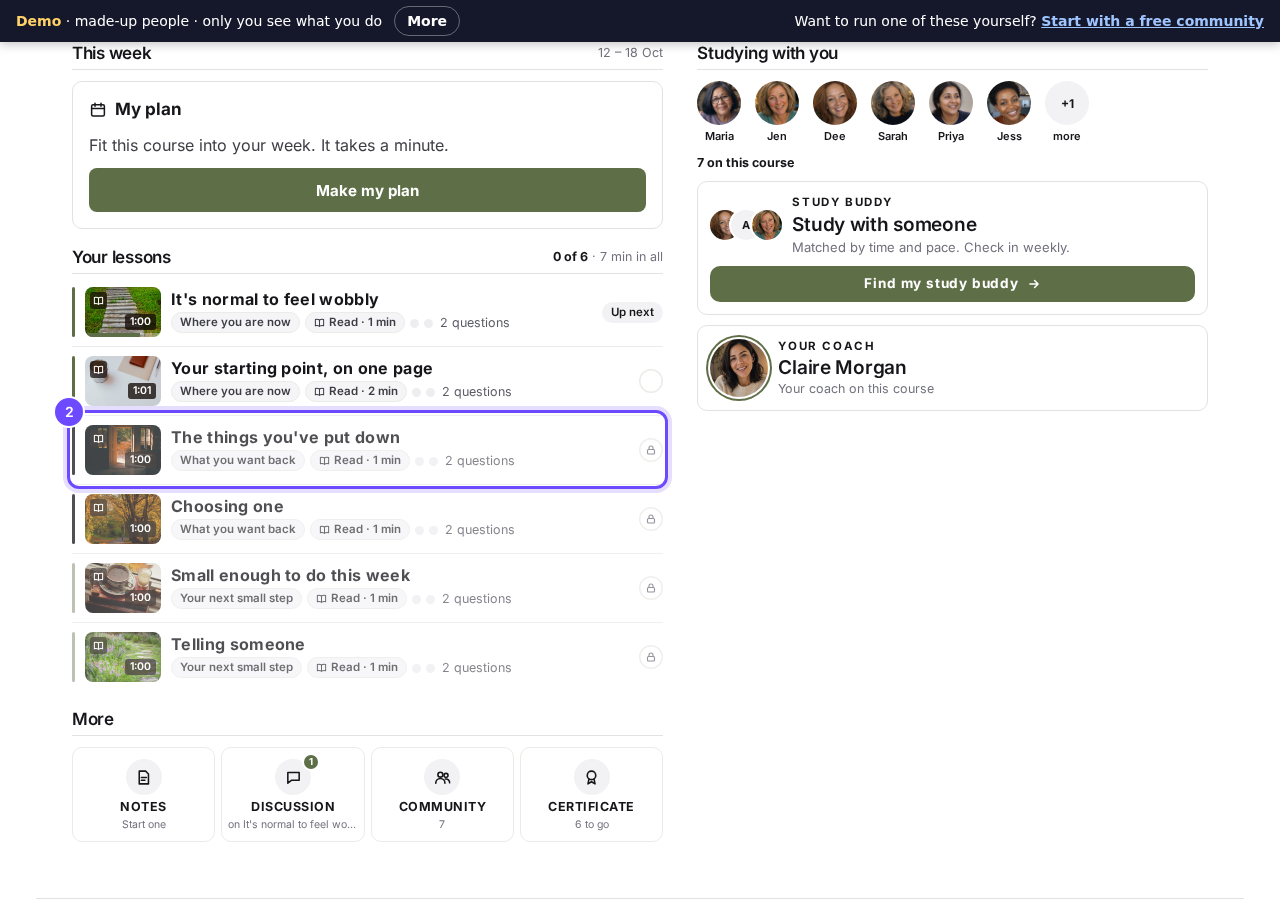1280x900 pixels.
Task: Click the '12 – 18 Oct' date range
Action: tap(630, 53)
